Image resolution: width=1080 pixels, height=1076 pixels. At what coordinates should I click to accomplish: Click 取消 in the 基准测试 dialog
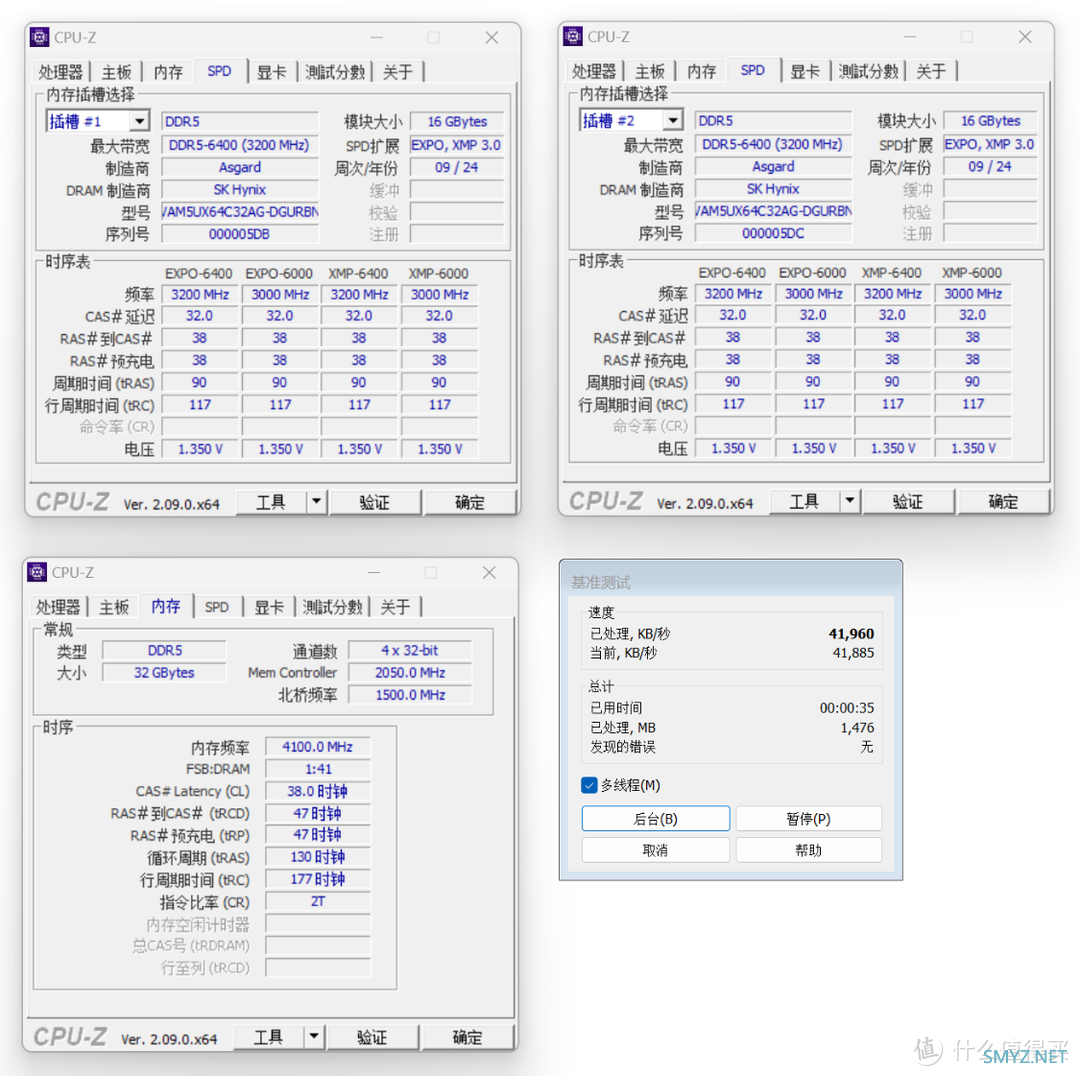point(655,850)
